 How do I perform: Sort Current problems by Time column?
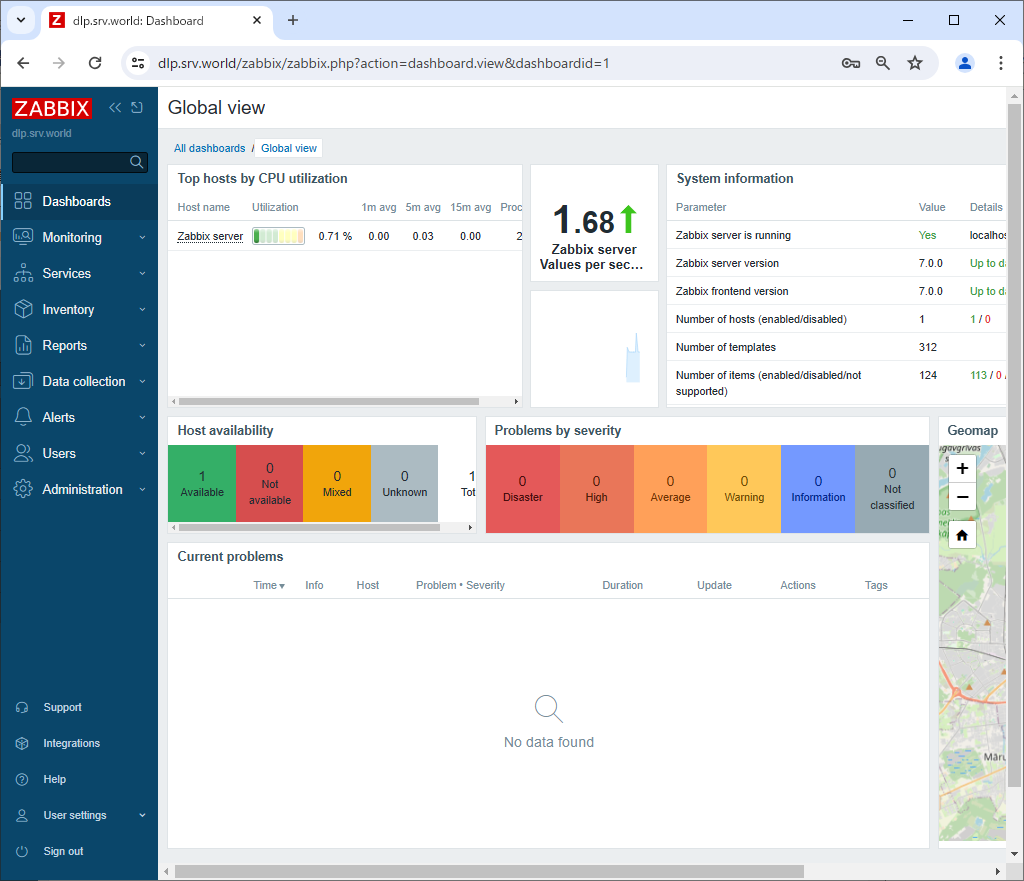[x=269, y=585]
